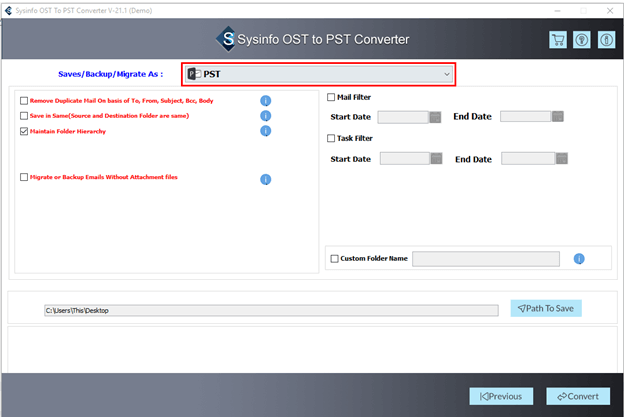The width and height of the screenshot is (624, 420).
Task: Click the Task Filter Start Date field
Action: [x=405, y=158]
